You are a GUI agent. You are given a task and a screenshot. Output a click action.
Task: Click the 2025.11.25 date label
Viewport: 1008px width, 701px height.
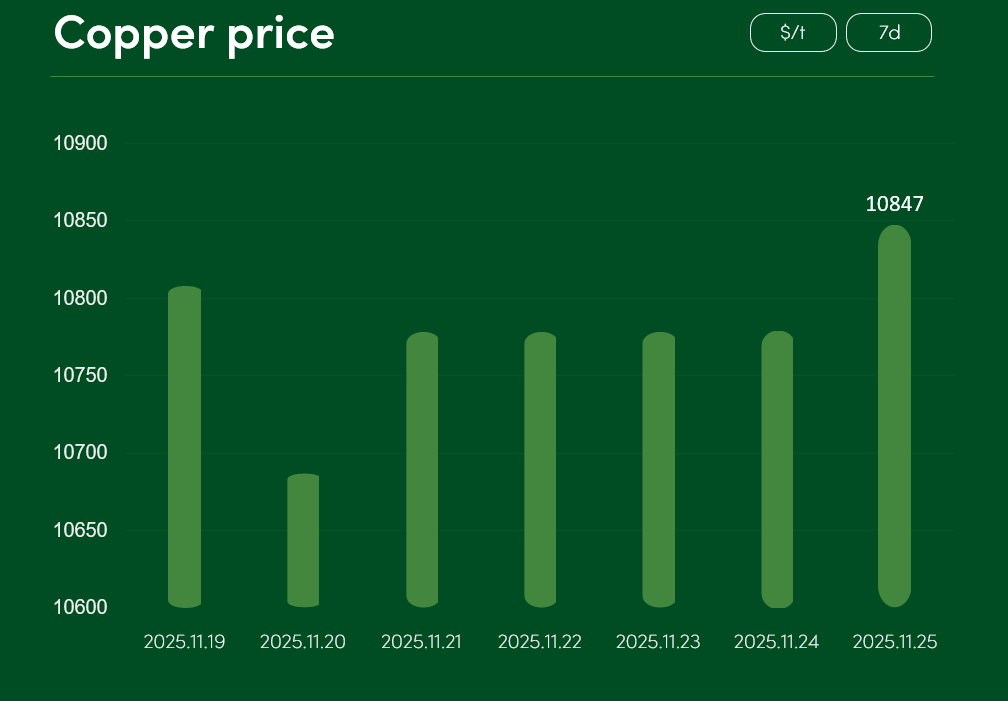[x=895, y=642]
